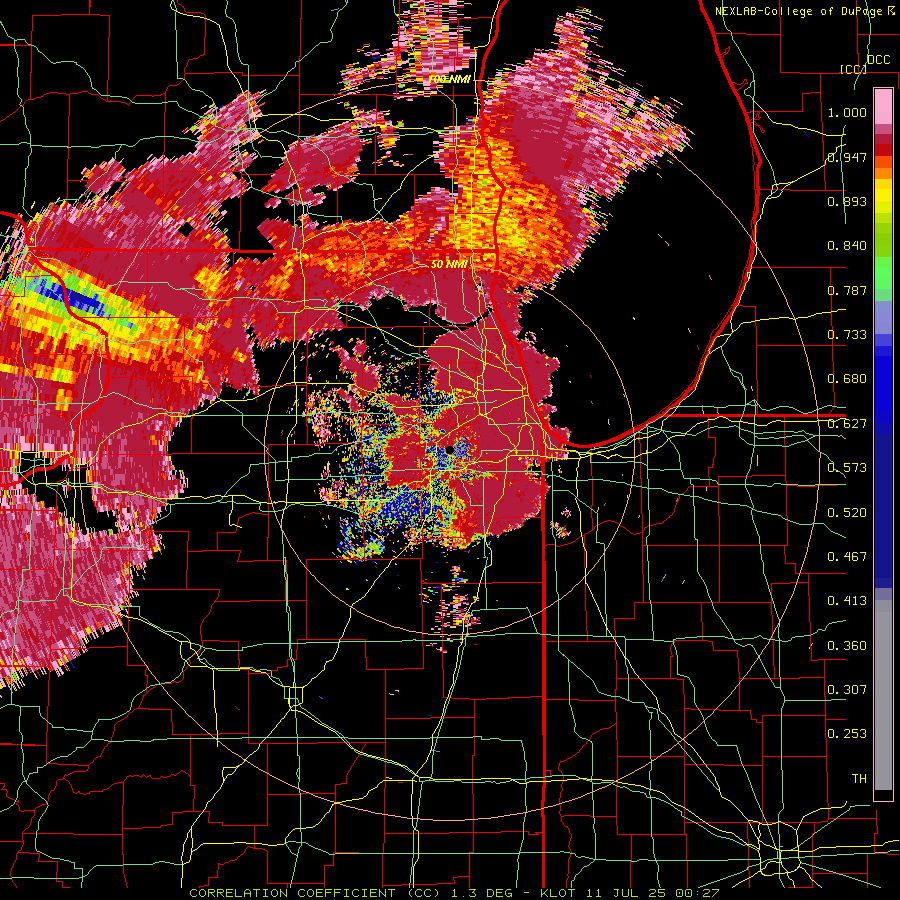Click the NEXLAB-College of DuPage label
Screen dimensions: 900x900
(801, 11)
